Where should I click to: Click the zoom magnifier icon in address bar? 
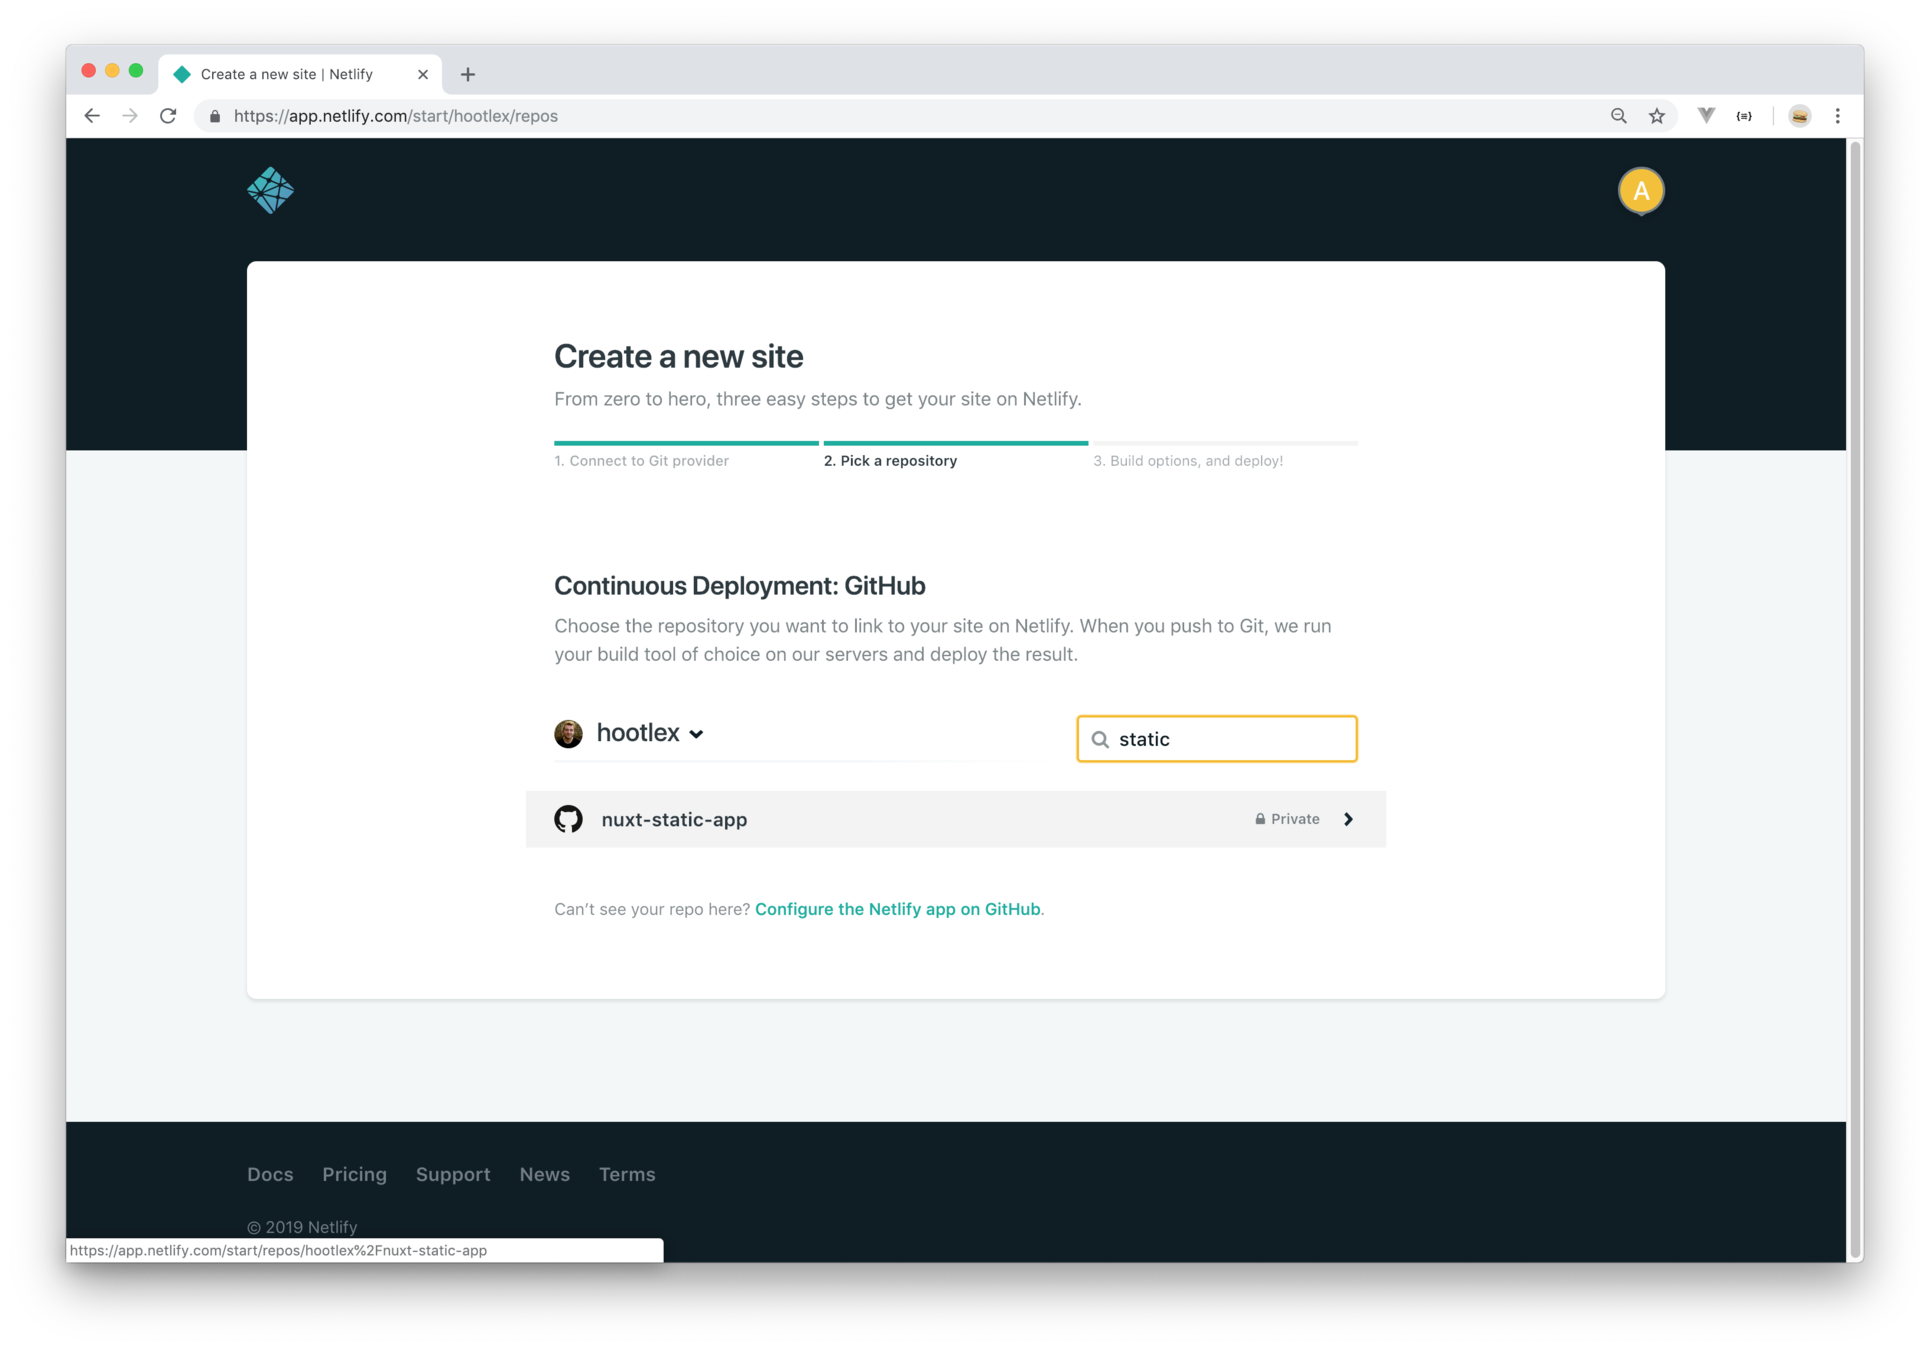[x=1618, y=116]
